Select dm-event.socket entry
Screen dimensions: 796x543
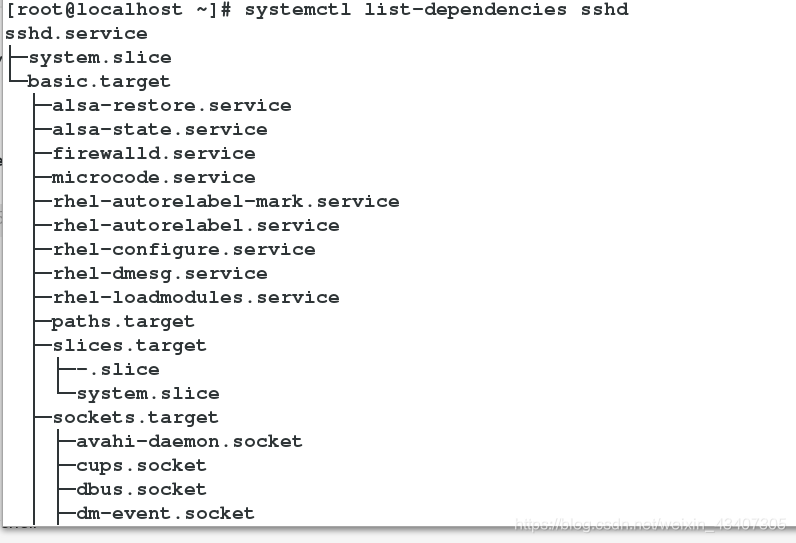165,513
